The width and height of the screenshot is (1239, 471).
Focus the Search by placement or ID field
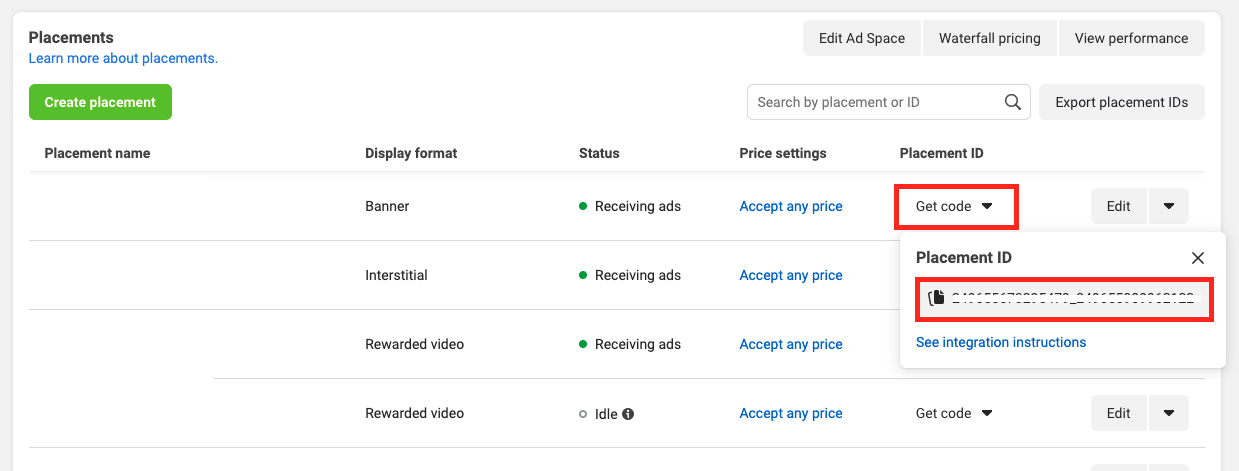click(x=875, y=102)
